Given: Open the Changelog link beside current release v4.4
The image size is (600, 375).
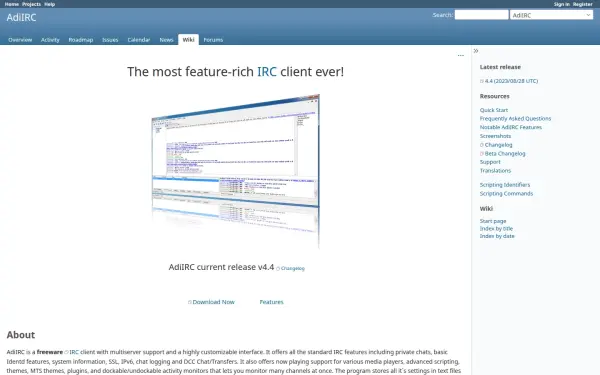Looking at the screenshot, I should (x=290, y=269).
